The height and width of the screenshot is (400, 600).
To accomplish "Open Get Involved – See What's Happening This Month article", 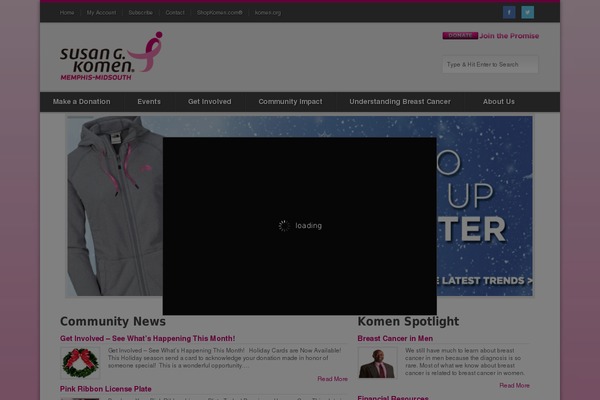I will (x=147, y=338).
